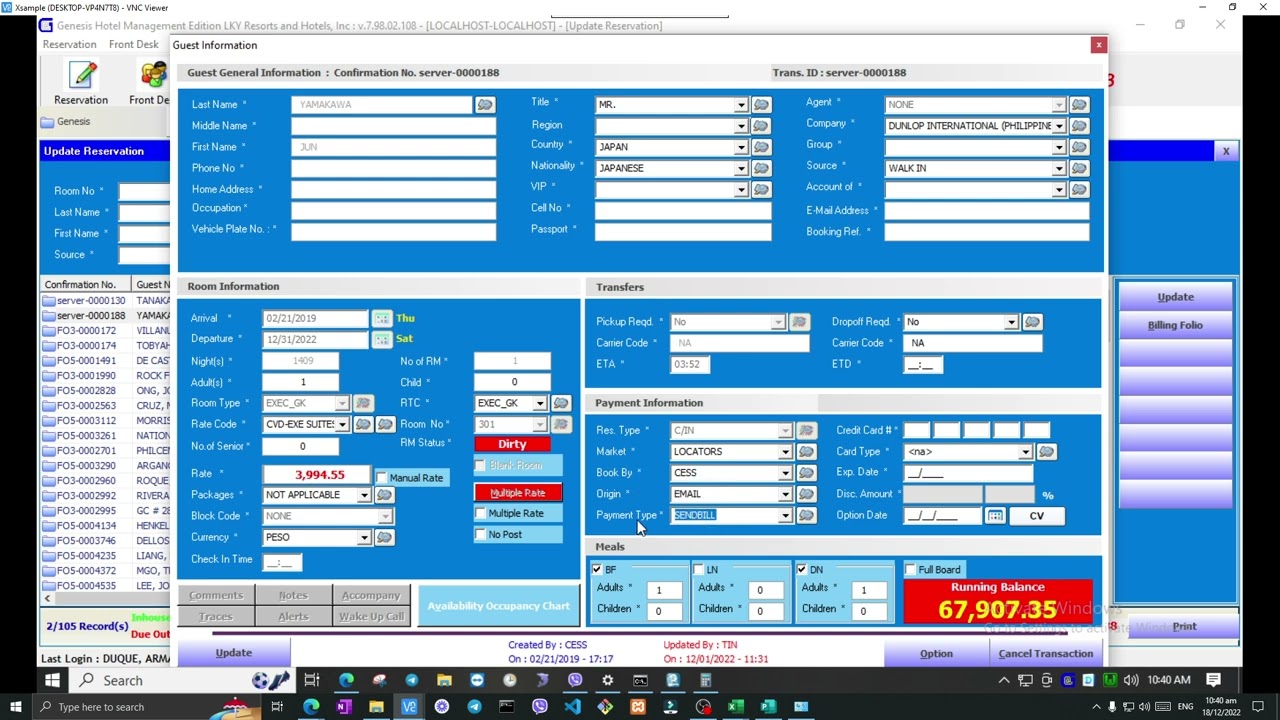Close the Guest Information dialog
1280x720 pixels.
pos(1098,45)
